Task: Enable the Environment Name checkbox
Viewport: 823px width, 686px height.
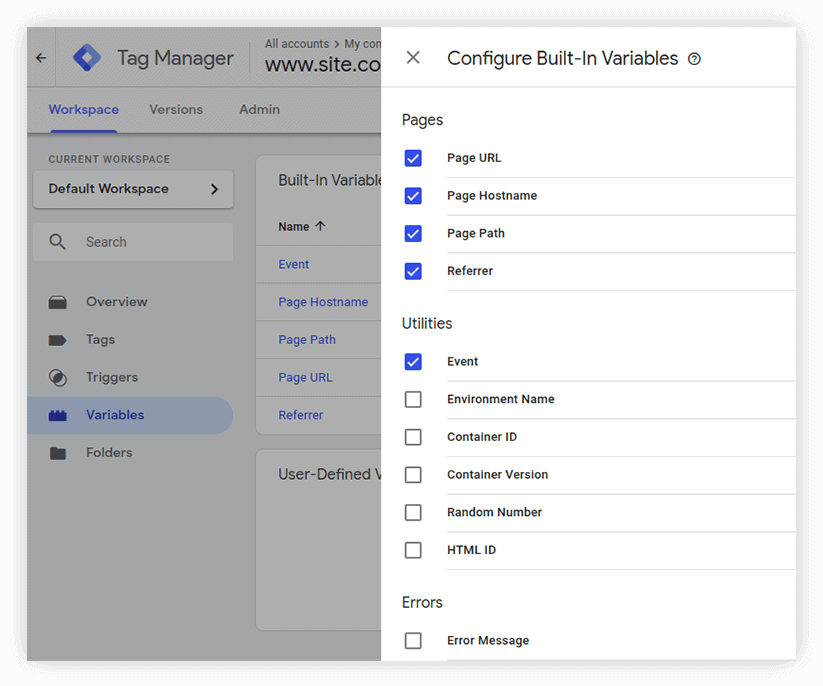Action: pyautogui.click(x=413, y=399)
